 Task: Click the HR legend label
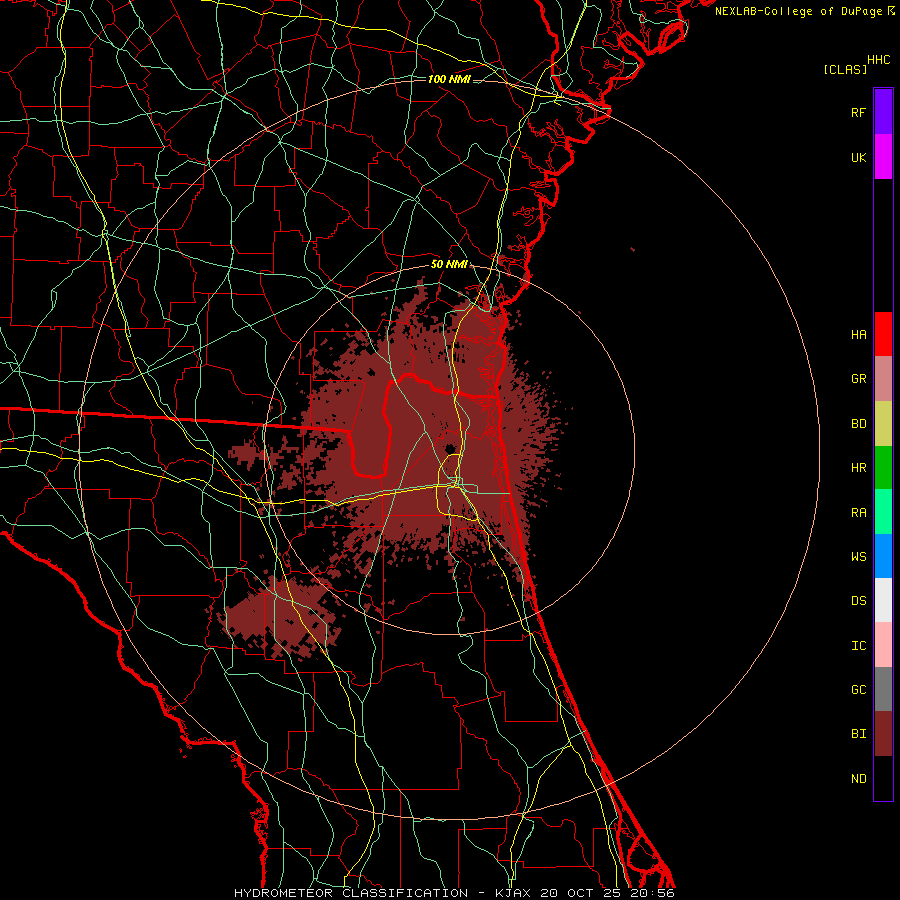[858, 468]
